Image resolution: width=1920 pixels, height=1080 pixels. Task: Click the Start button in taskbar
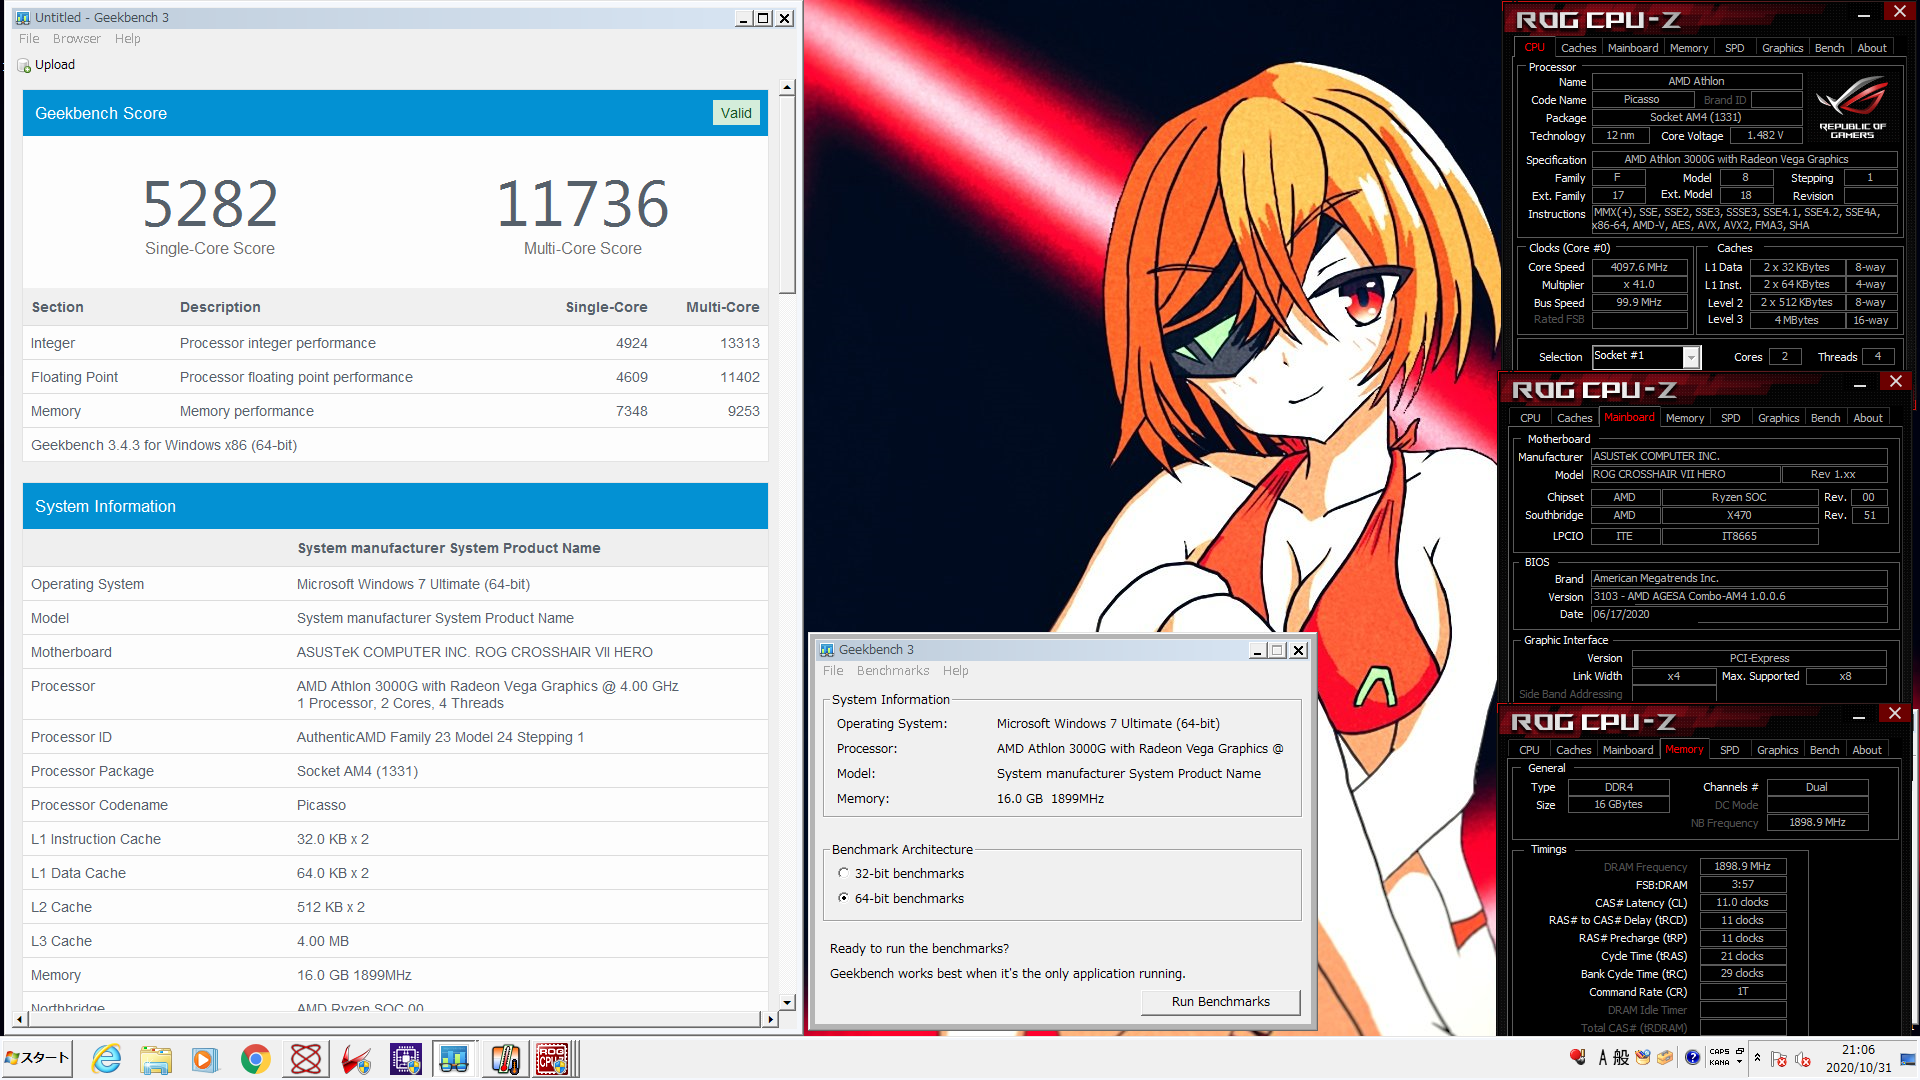tap(37, 1058)
